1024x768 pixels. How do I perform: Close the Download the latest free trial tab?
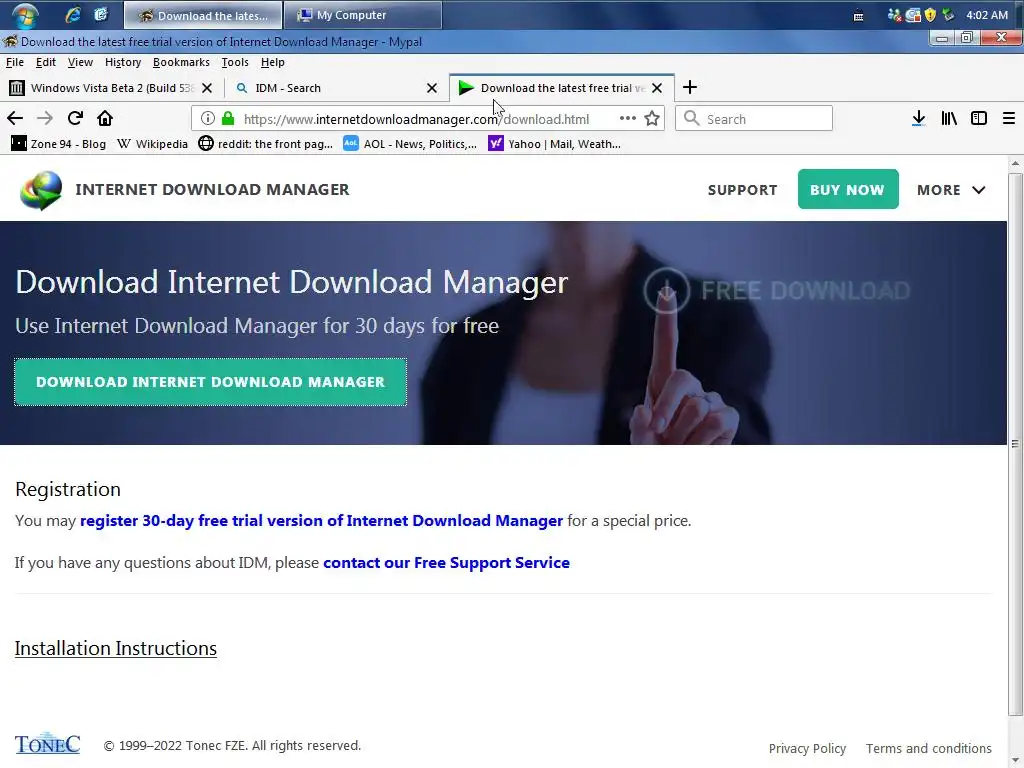(657, 88)
